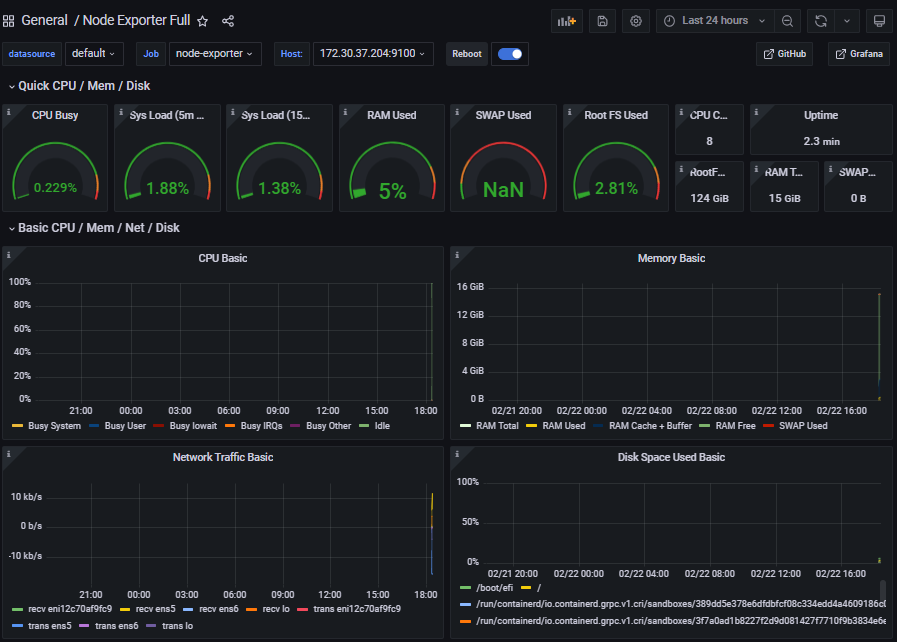897x642 pixels.
Task: Zoom out the time range
Action: (x=787, y=21)
